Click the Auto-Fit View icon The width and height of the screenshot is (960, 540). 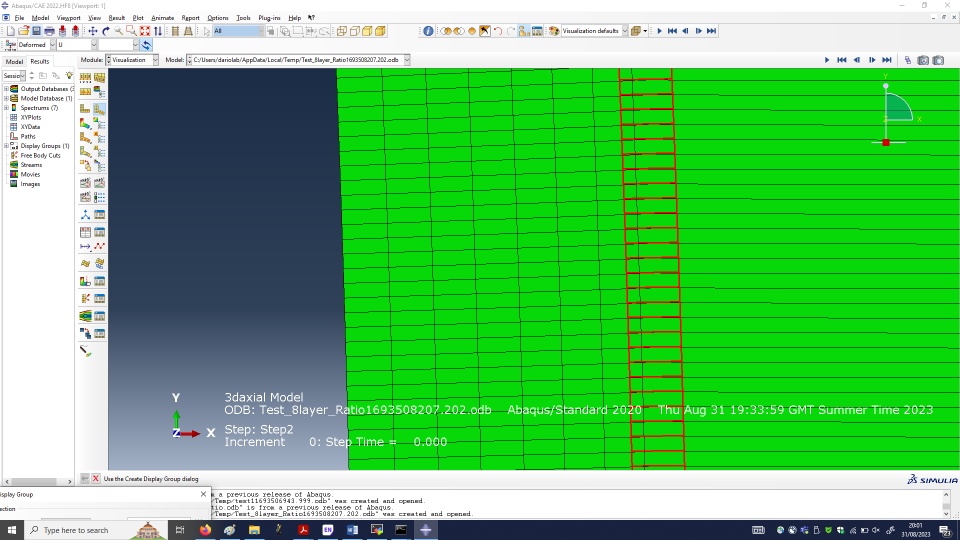[x=144, y=31]
